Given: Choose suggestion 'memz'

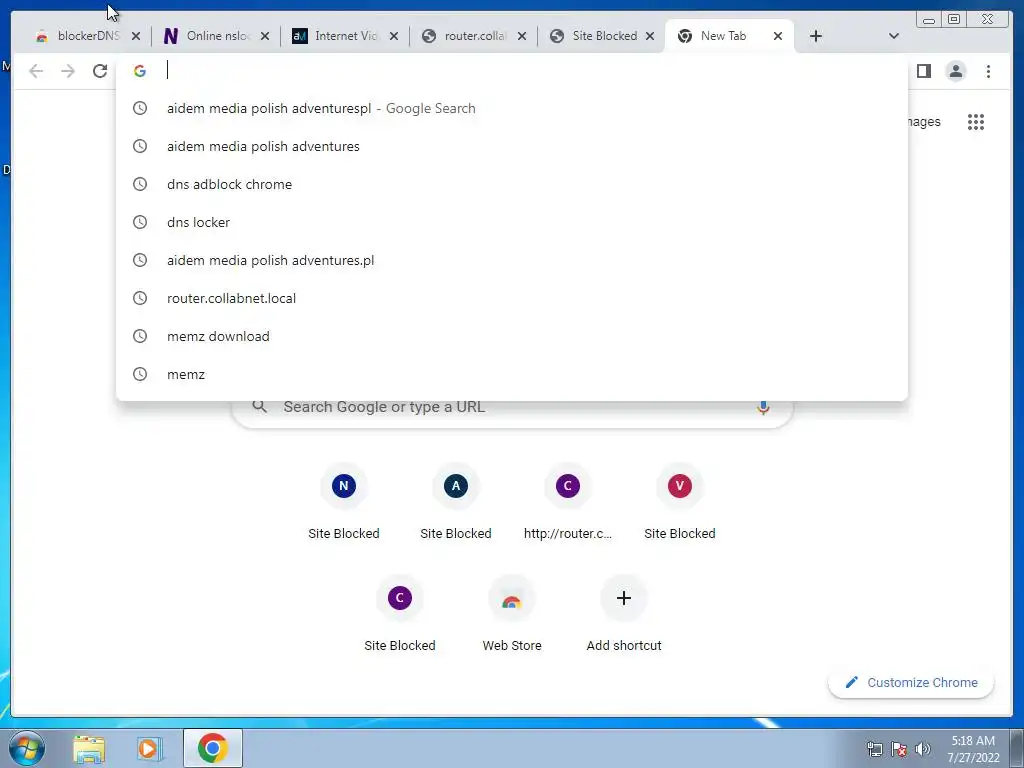Looking at the screenshot, I should (x=511, y=374).
